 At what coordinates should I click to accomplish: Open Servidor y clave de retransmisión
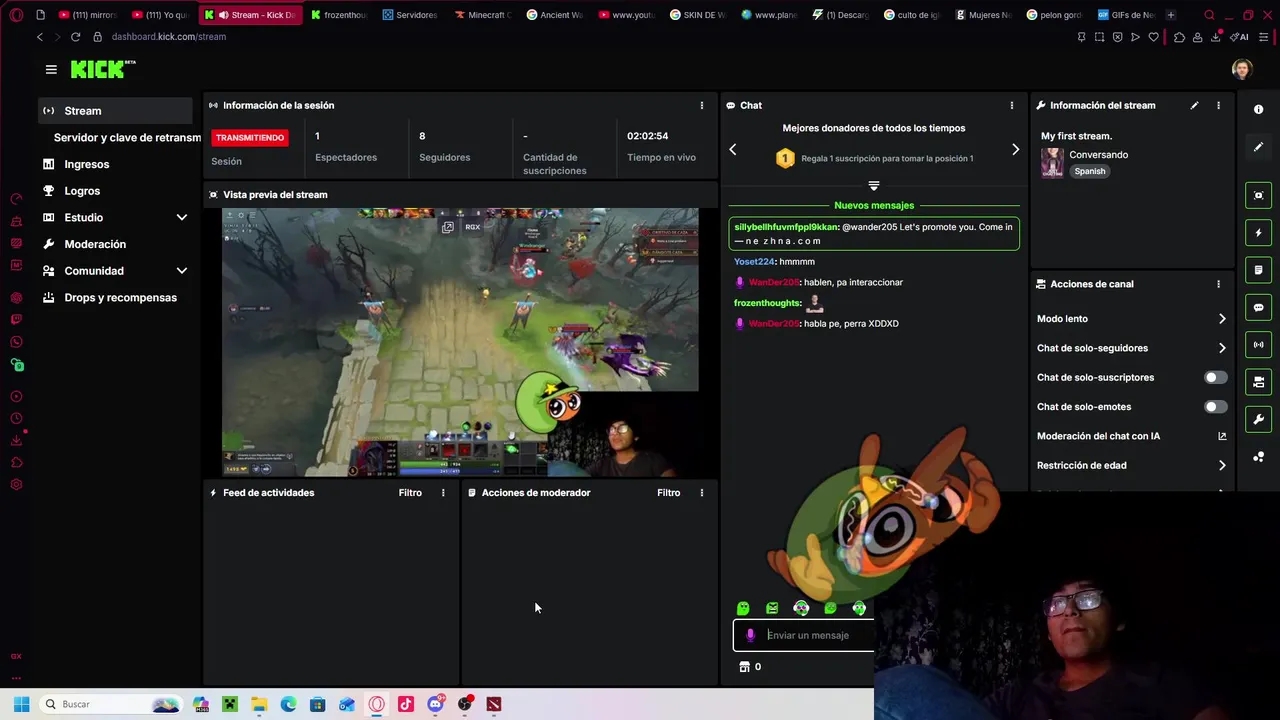point(127,137)
